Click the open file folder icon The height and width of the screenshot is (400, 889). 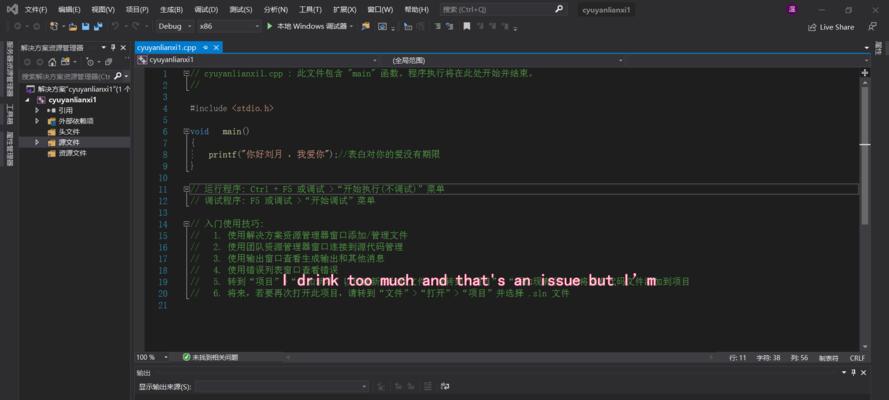click(73, 27)
